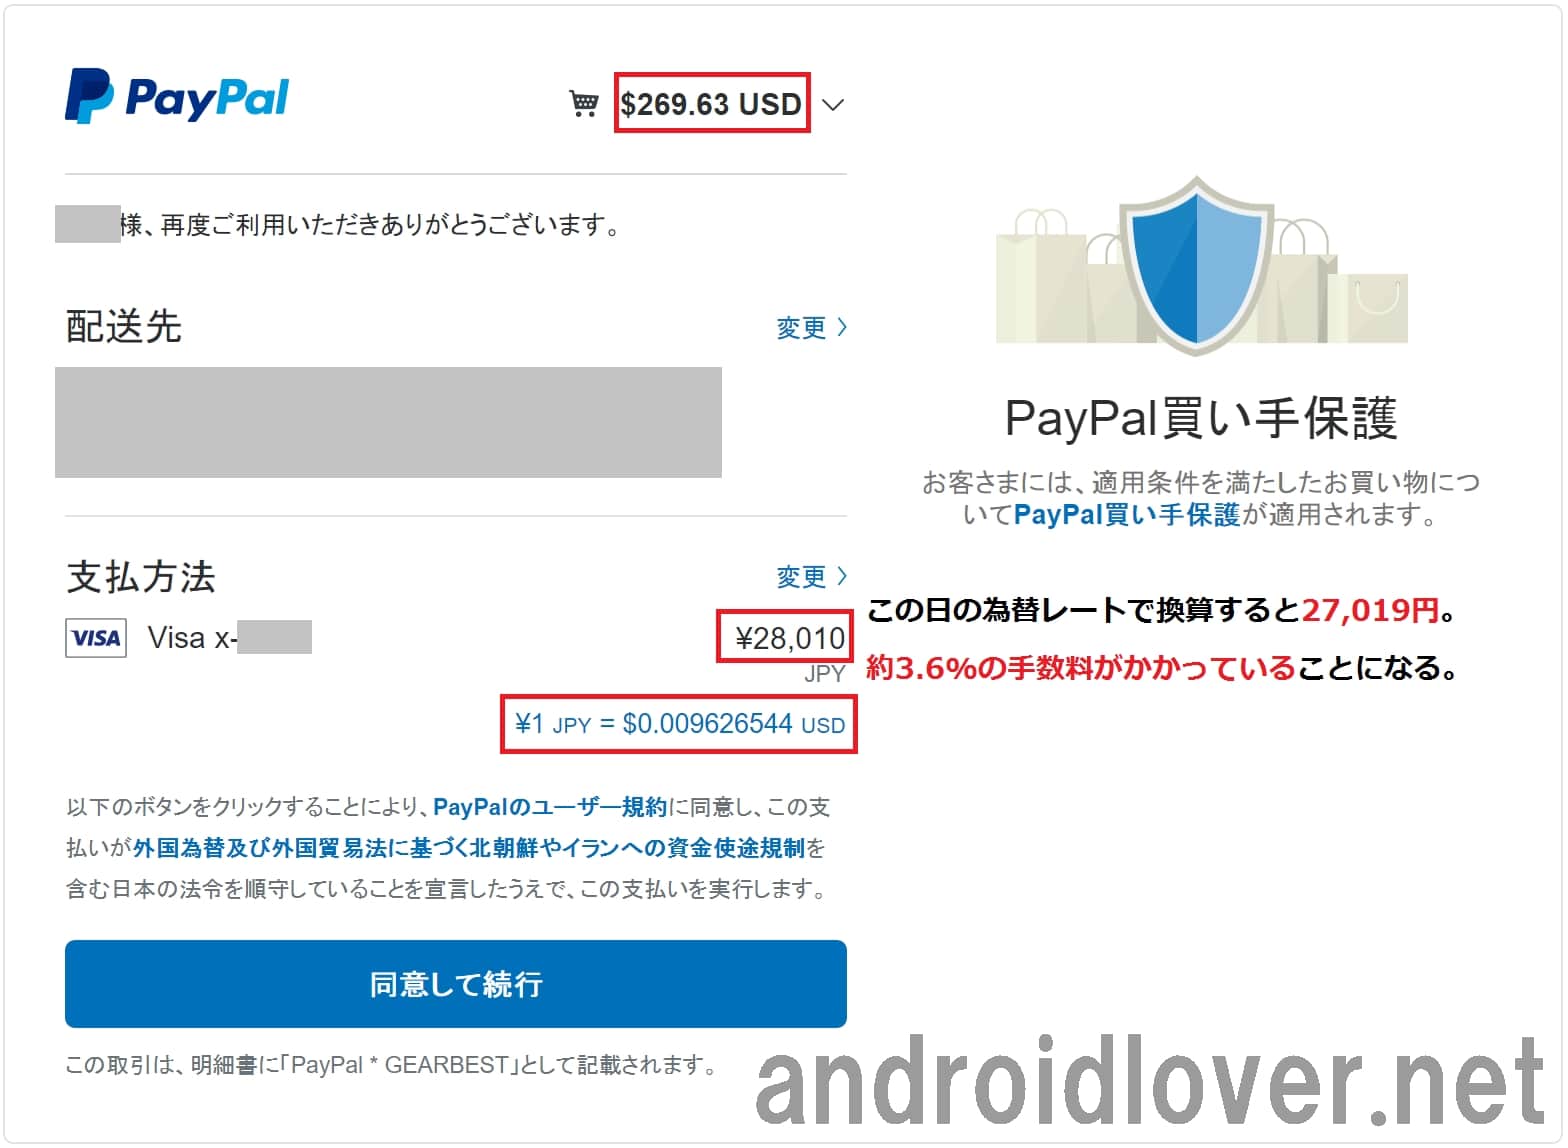
Task: Click the PayPal logo
Action: coord(177,97)
